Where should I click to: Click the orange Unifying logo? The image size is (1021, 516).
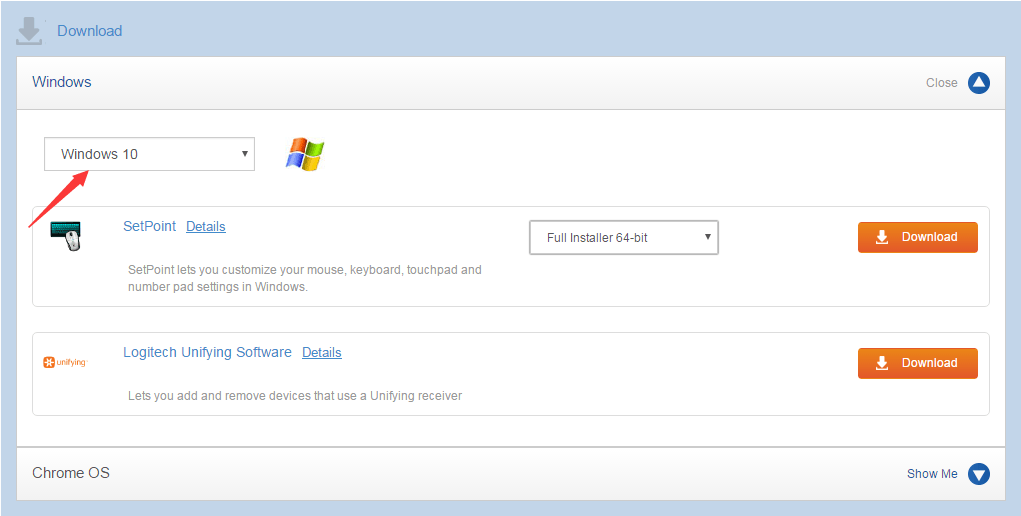(x=65, y=362)
